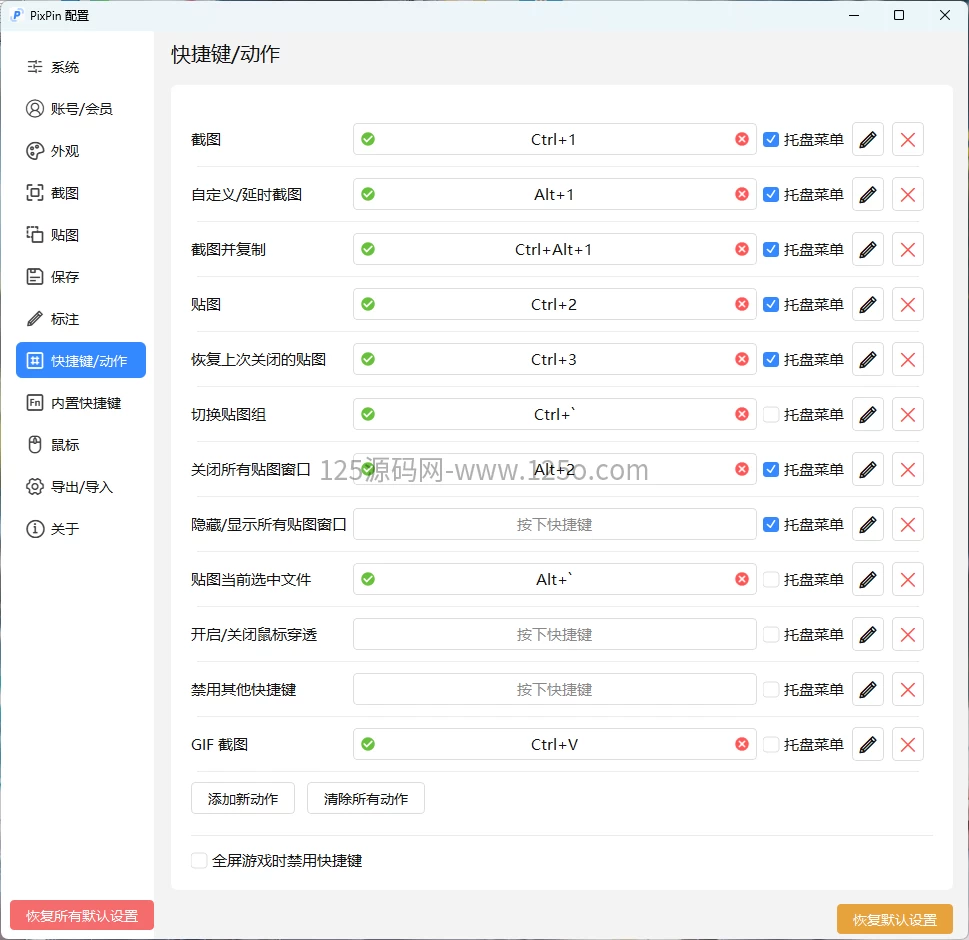This screenshot has width=969, height=940.
Task: Click the green check next to Ctrl+V
Action: [367, 744]
